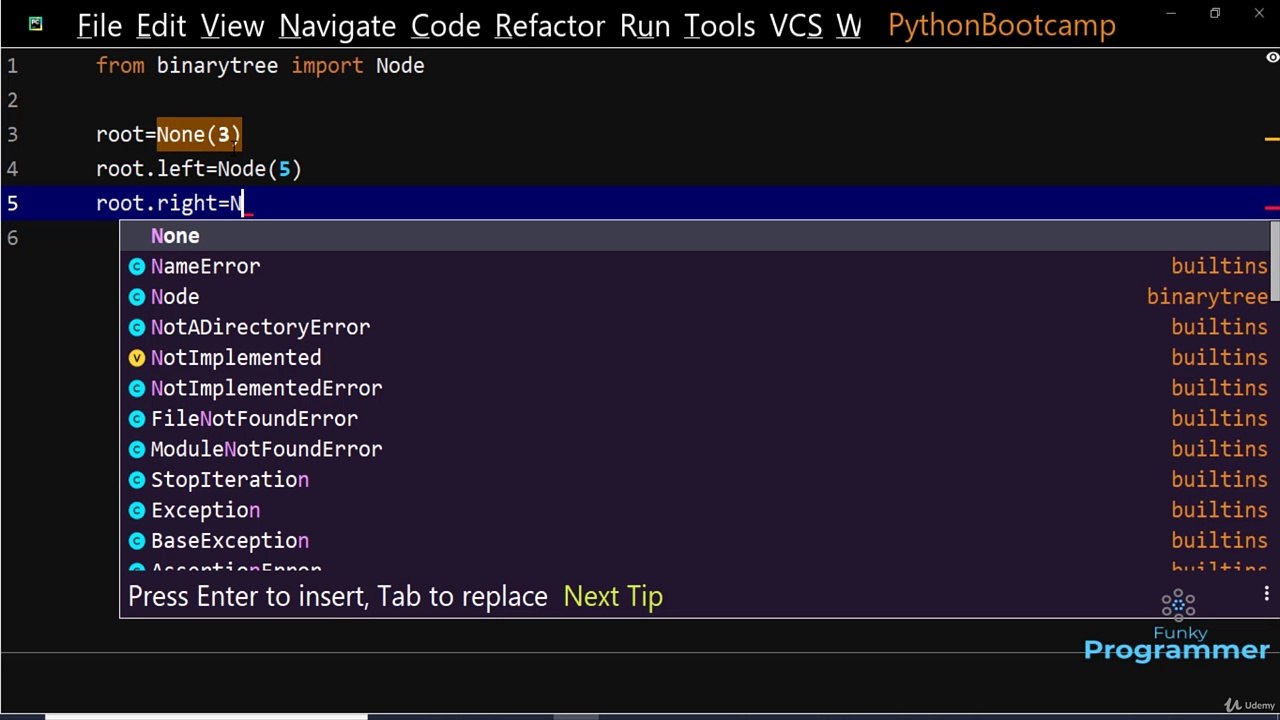
Task: Click the class icon beside Exception
Action: (137, 510)
